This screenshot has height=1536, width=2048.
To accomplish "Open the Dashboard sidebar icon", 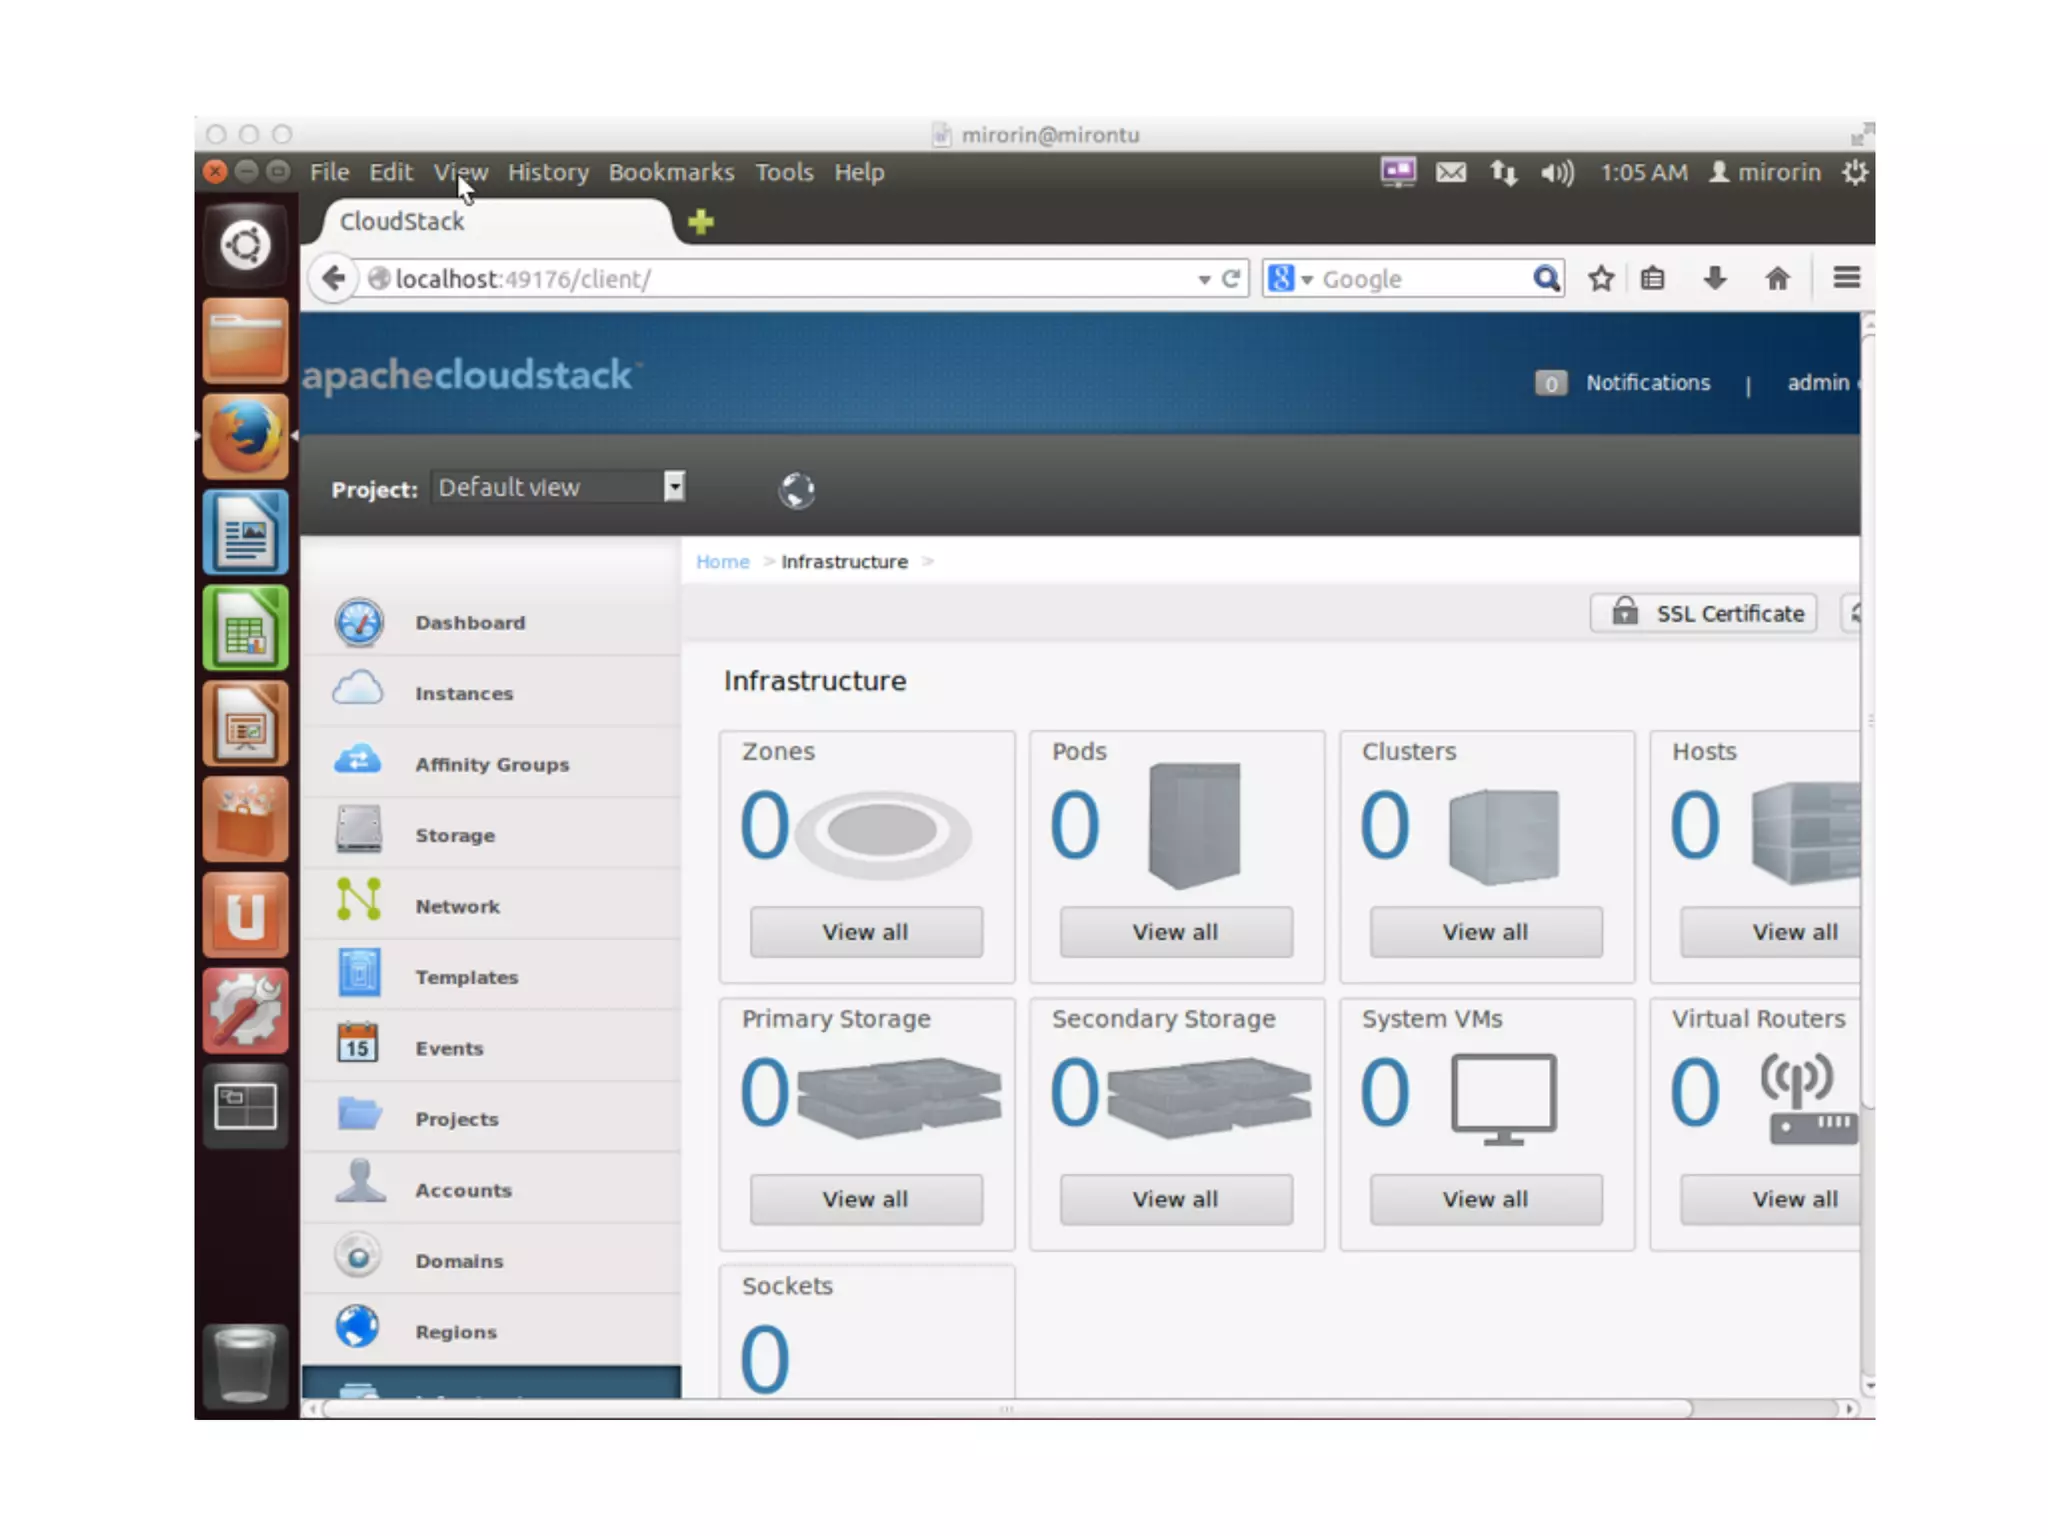I will [358, 622].
